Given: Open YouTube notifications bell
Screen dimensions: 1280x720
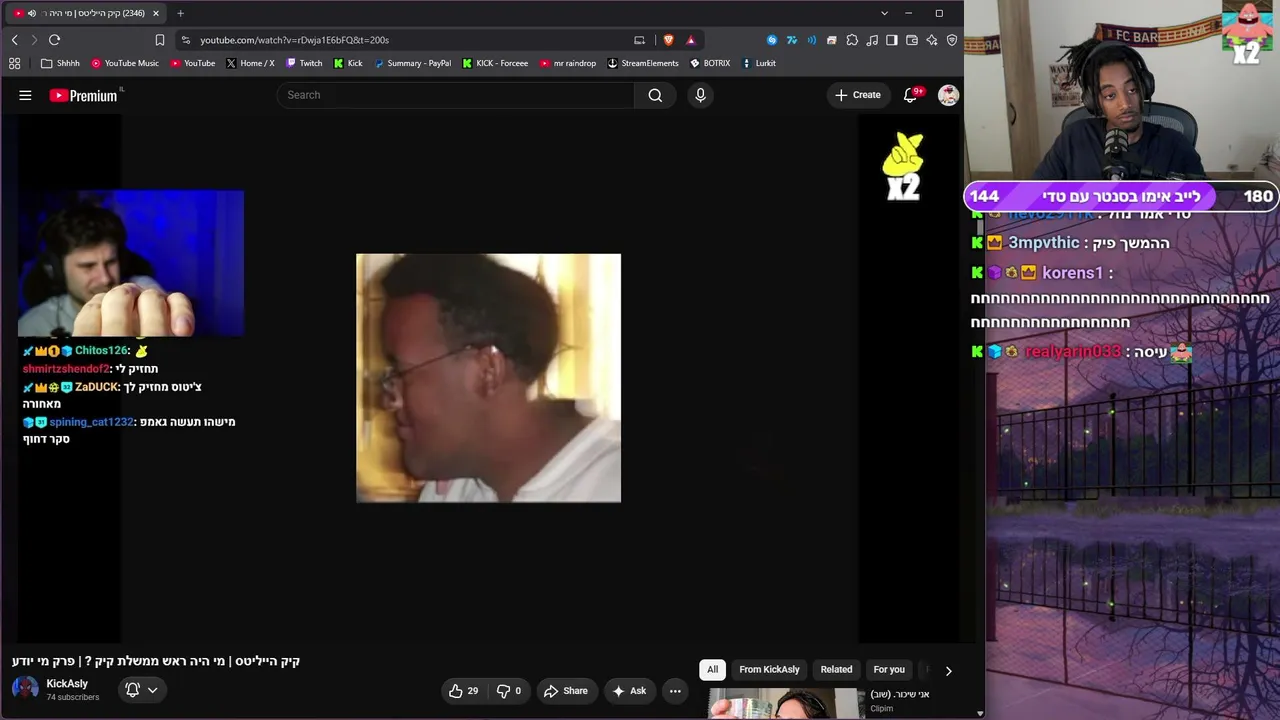Looking at the screenshot, I should click(x=910, y=95).
